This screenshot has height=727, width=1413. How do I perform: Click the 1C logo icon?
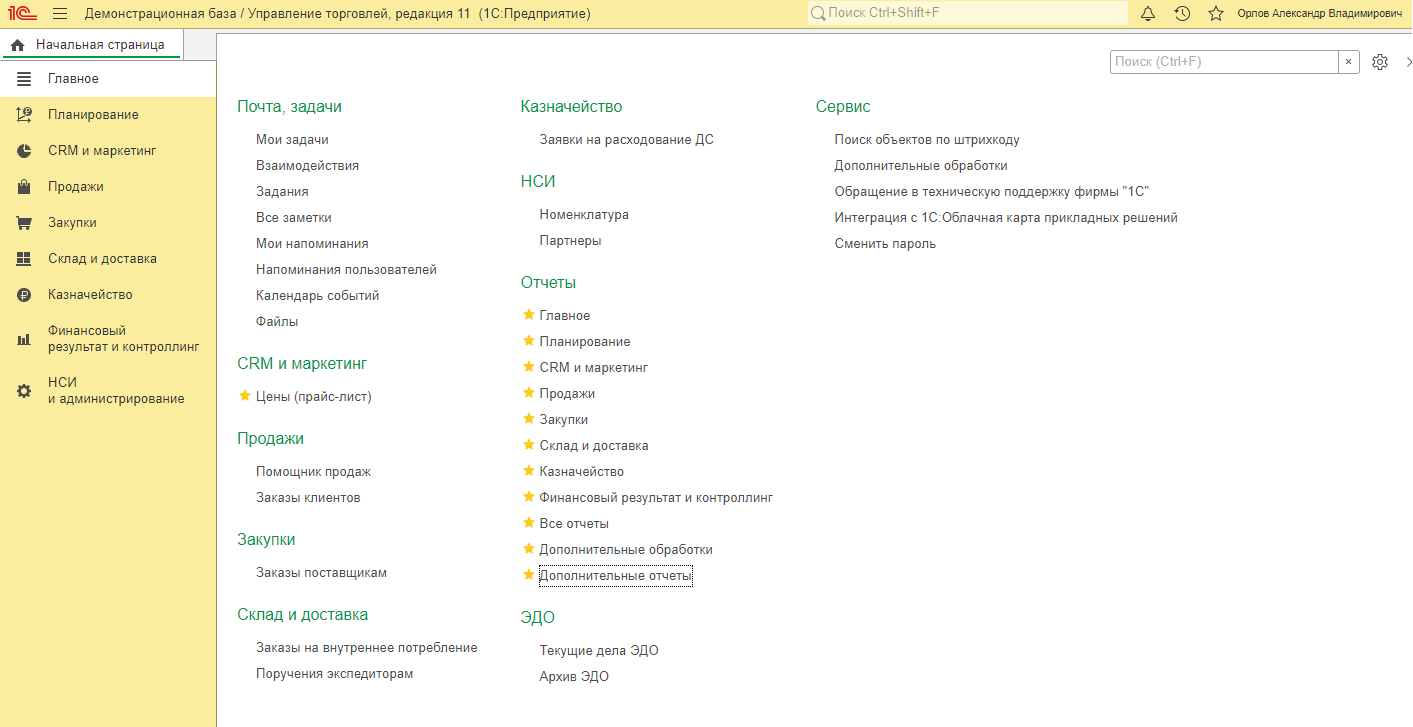click(x=20, y=14)
